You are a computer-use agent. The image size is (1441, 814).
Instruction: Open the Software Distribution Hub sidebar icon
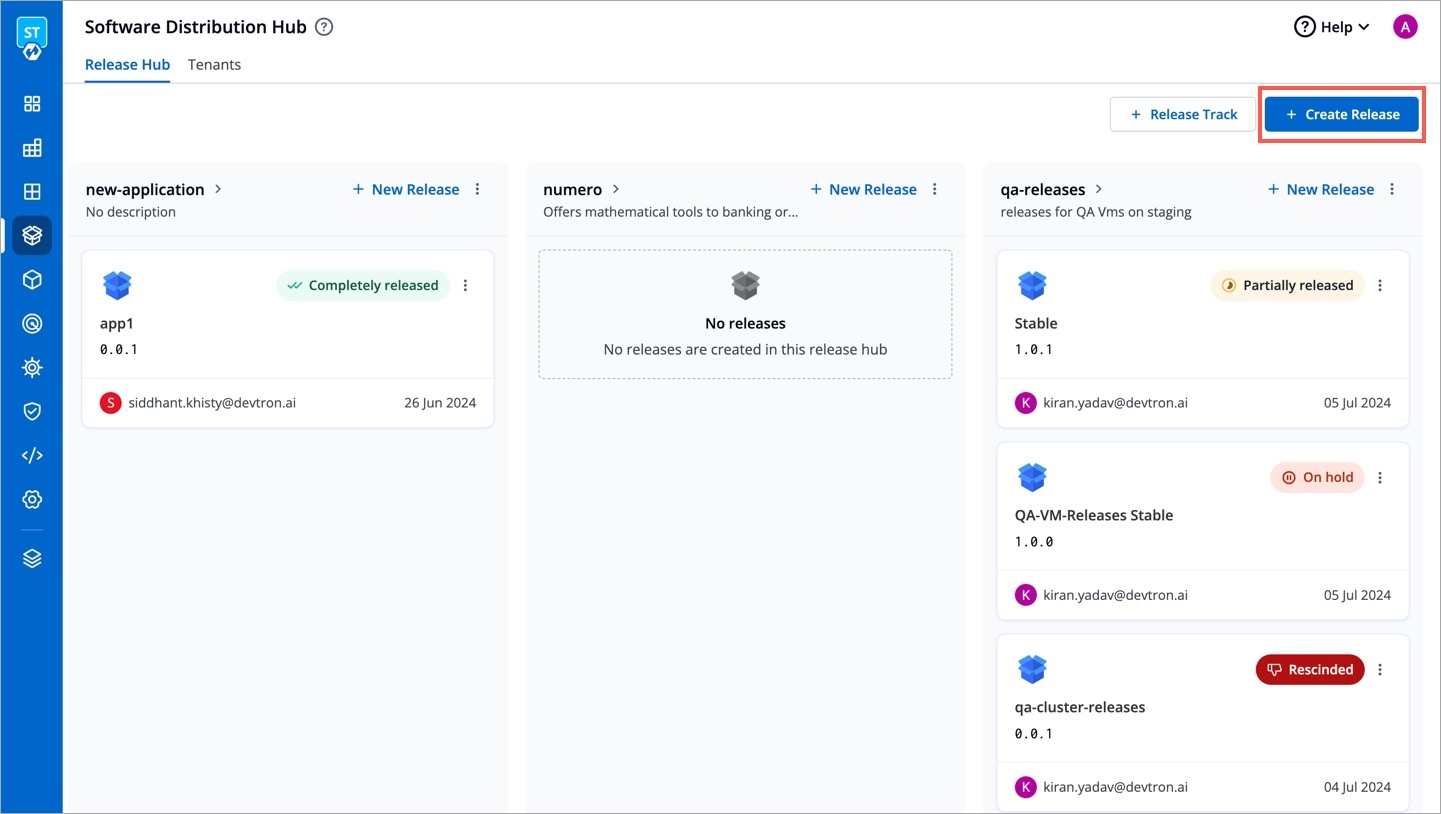point(32,236)
